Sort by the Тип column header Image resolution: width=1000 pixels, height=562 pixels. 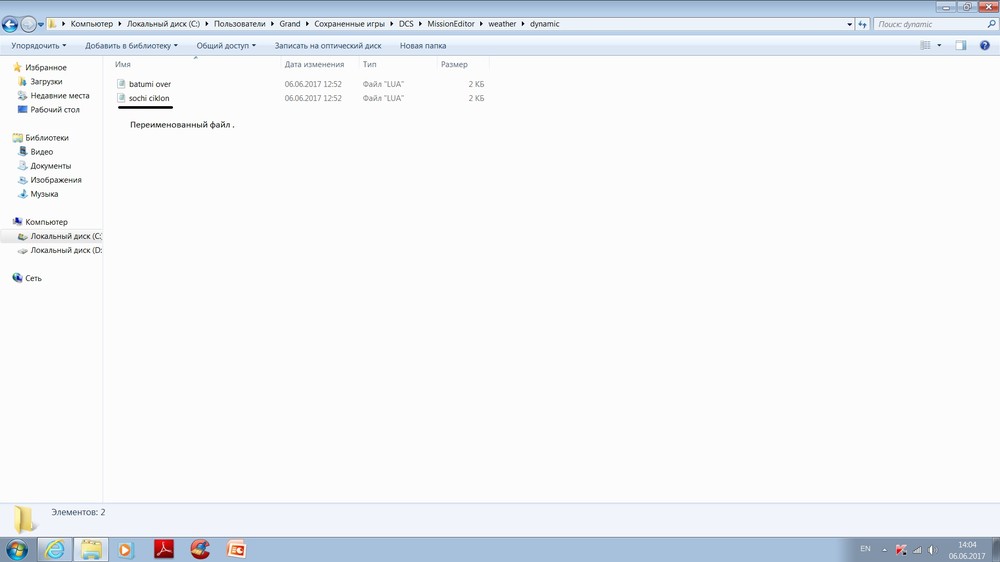(x=369, y=64)
